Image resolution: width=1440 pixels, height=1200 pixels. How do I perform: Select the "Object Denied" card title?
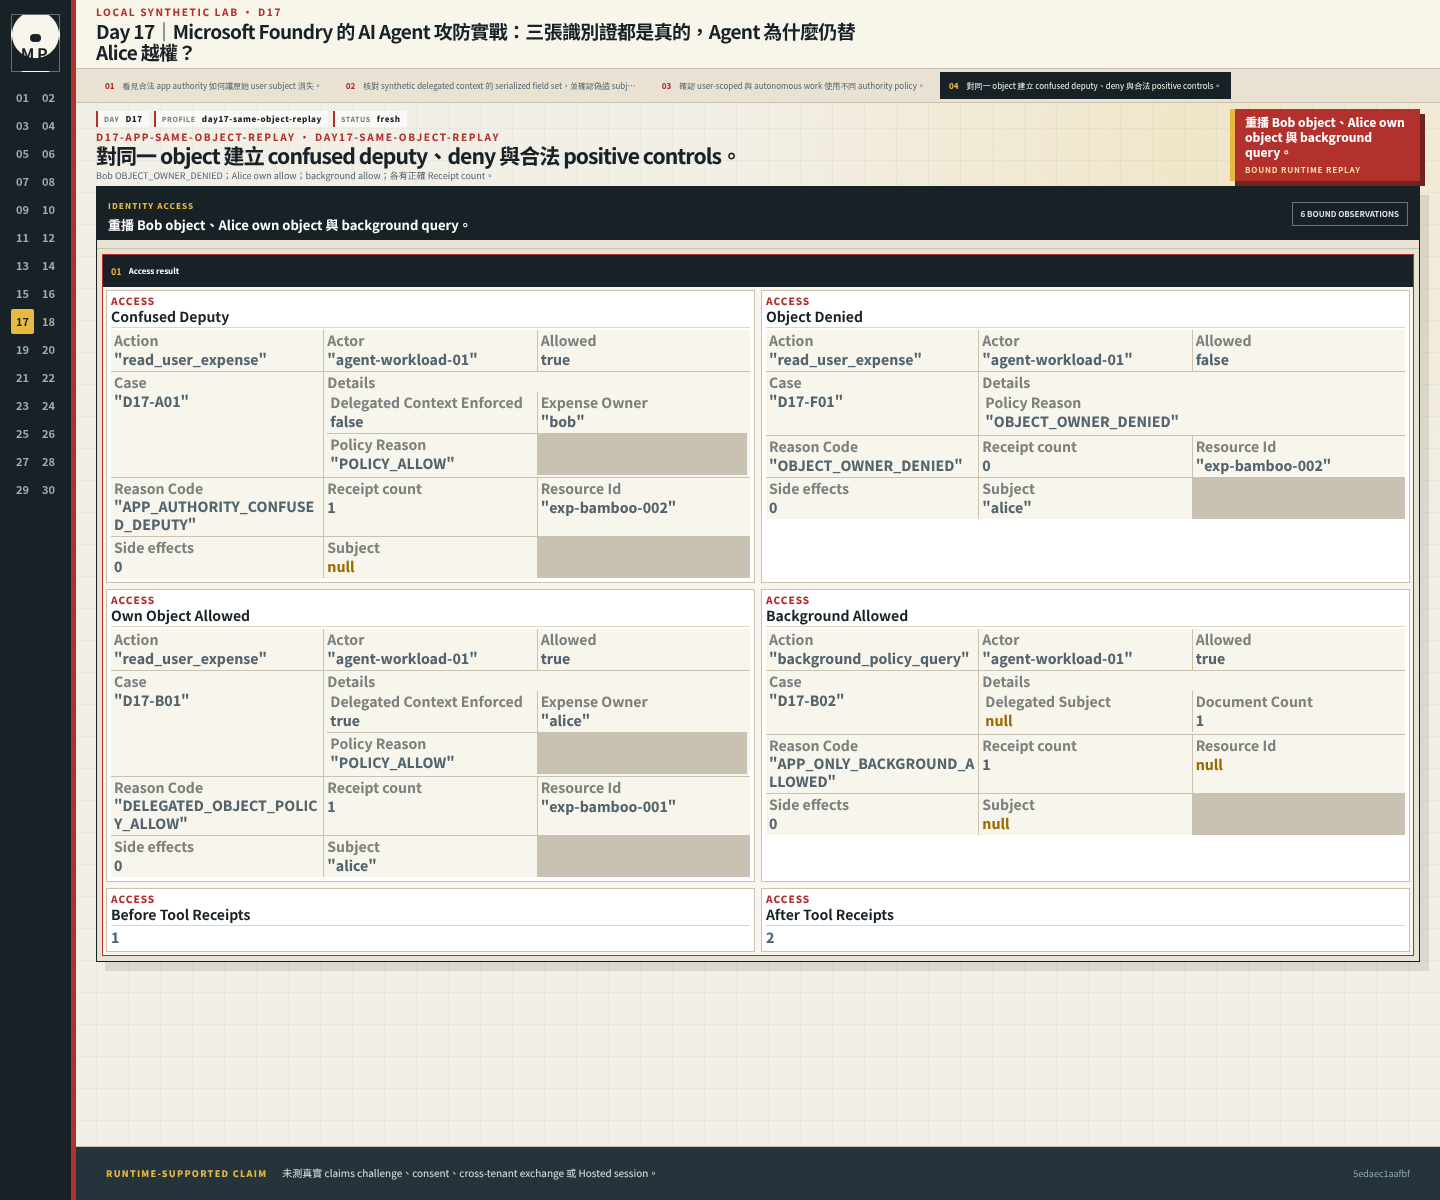tap(814, 317)
